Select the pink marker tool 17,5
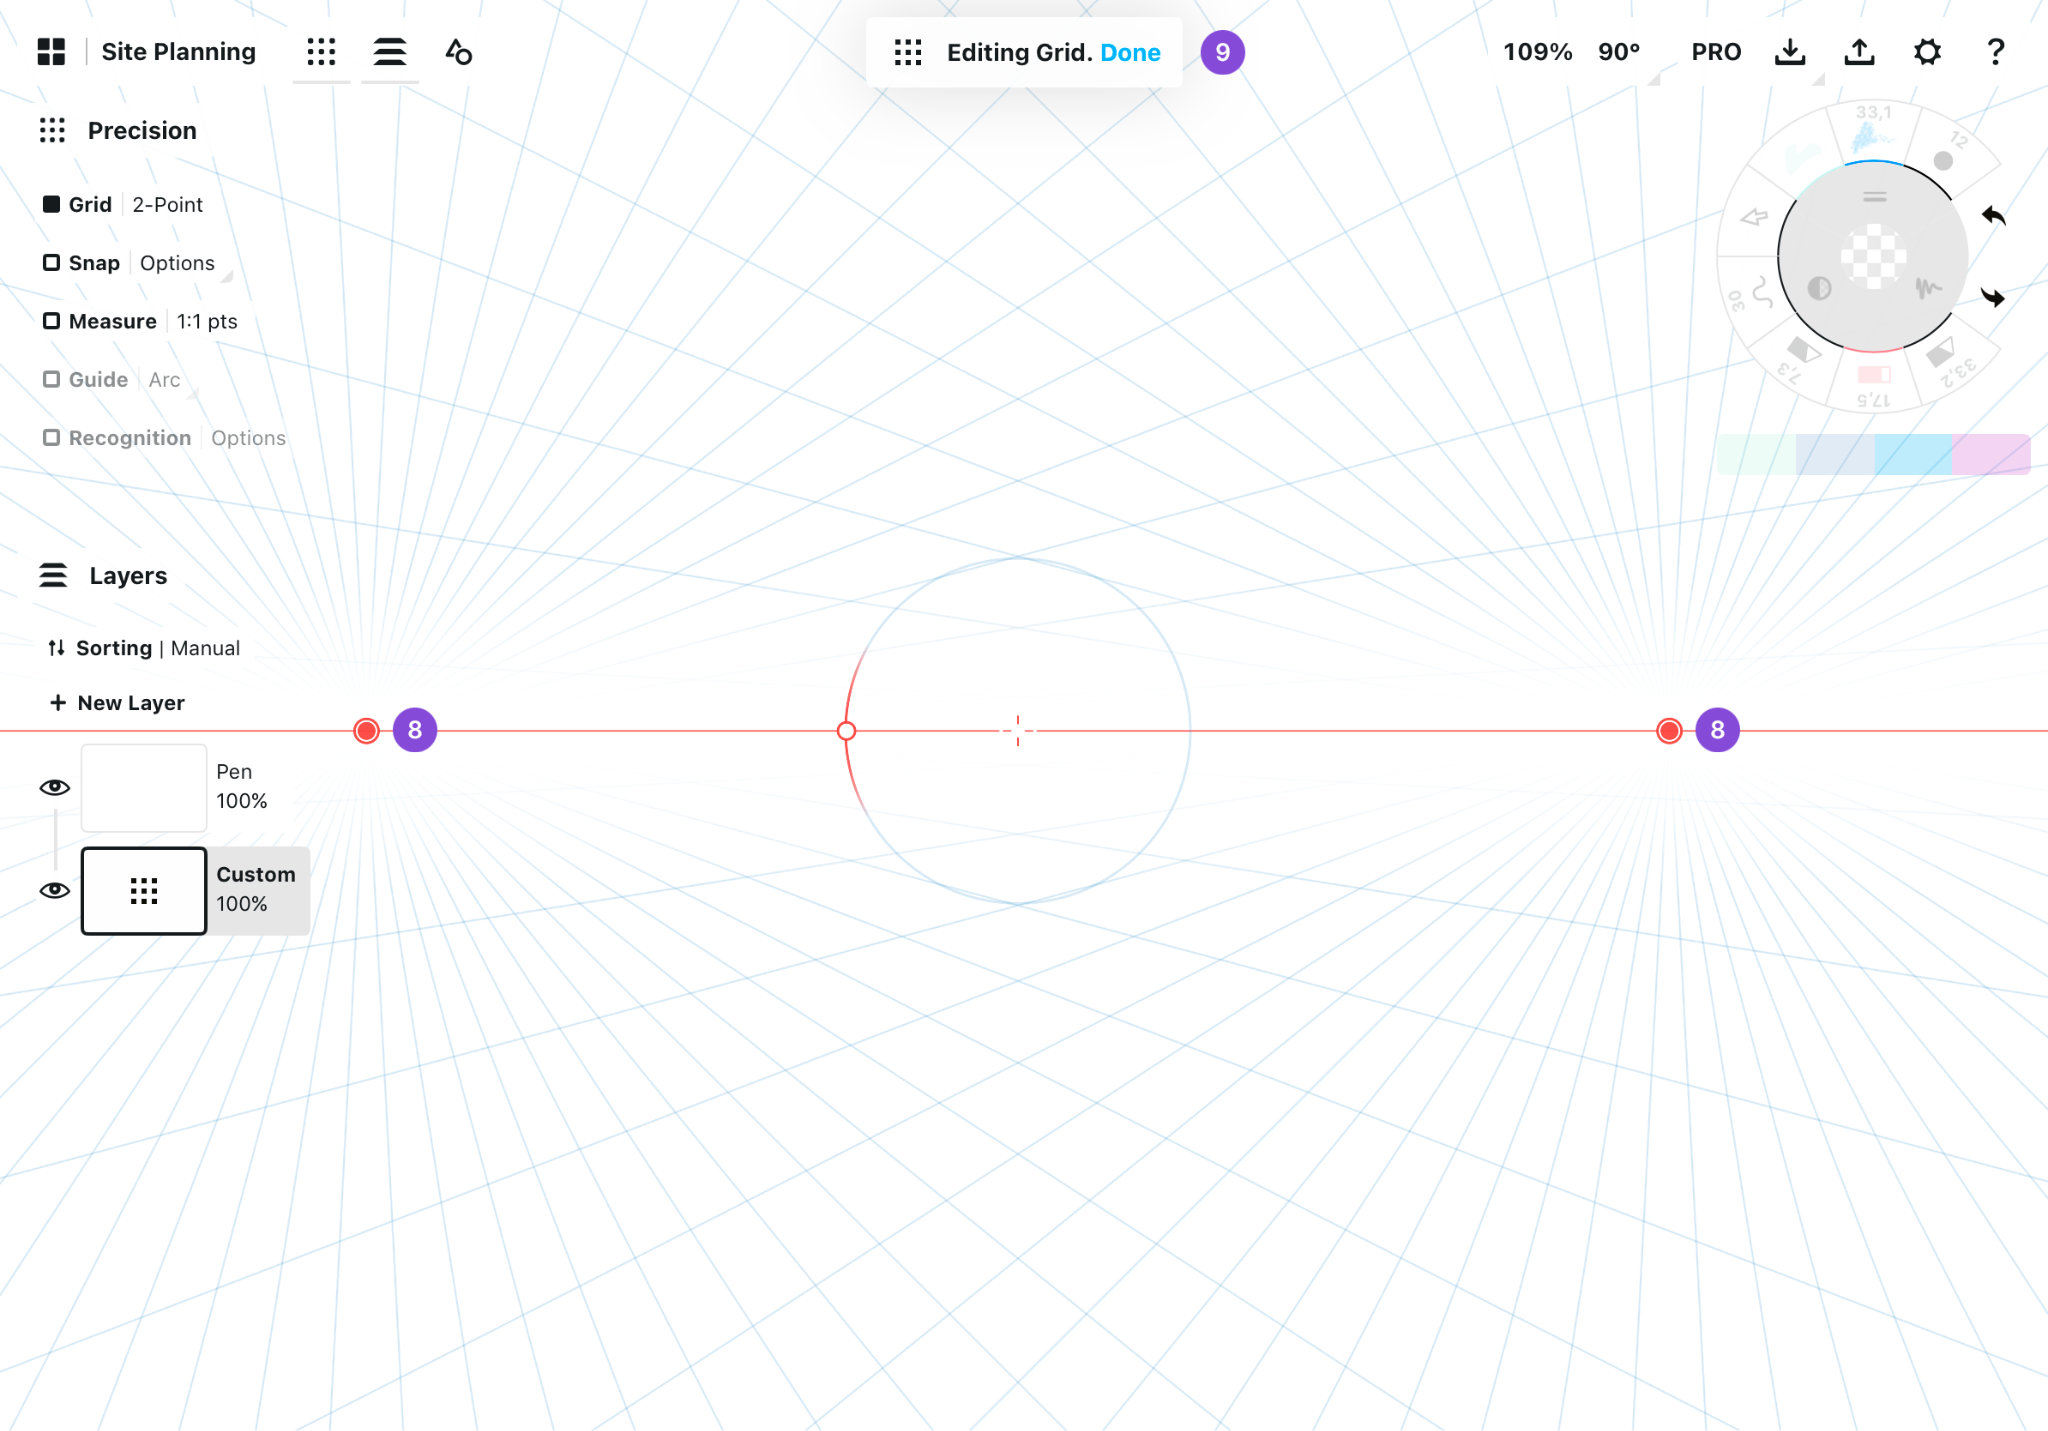Image resolution: width=2048 pixels, height=1431 pixels. pos(1874,383)
